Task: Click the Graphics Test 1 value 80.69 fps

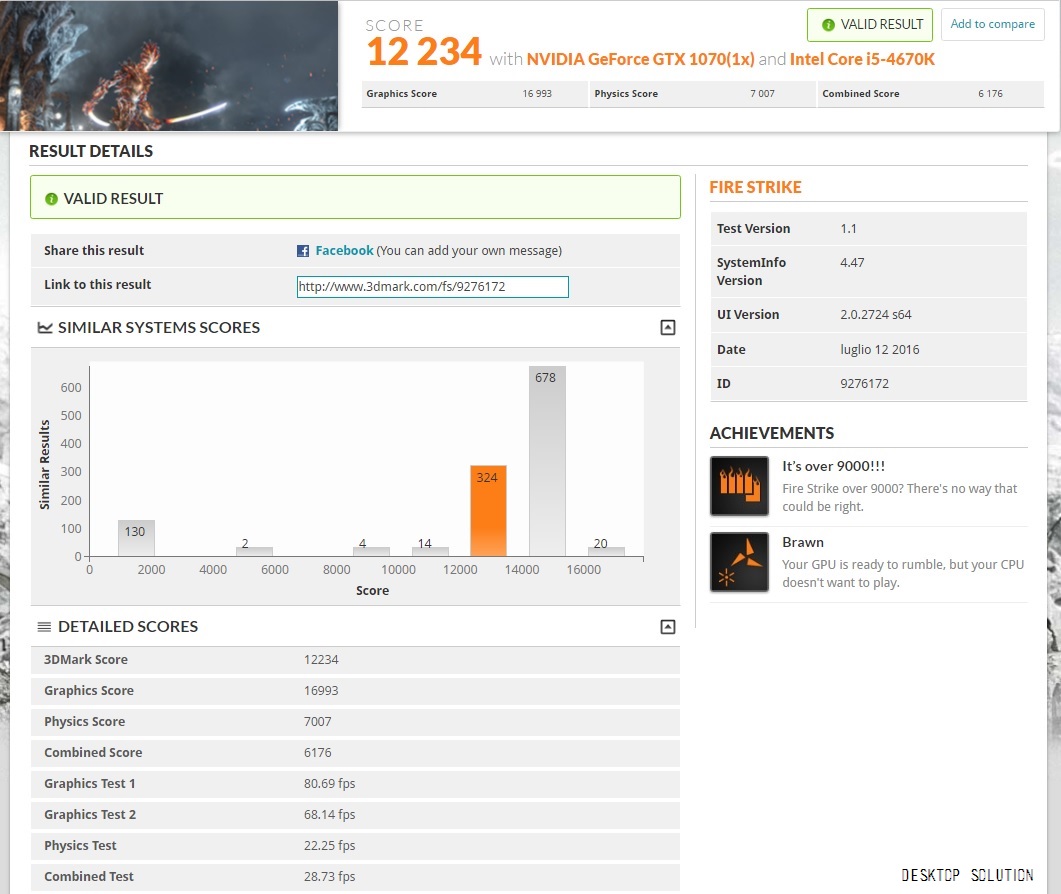Action: click(x=330, y=784)
